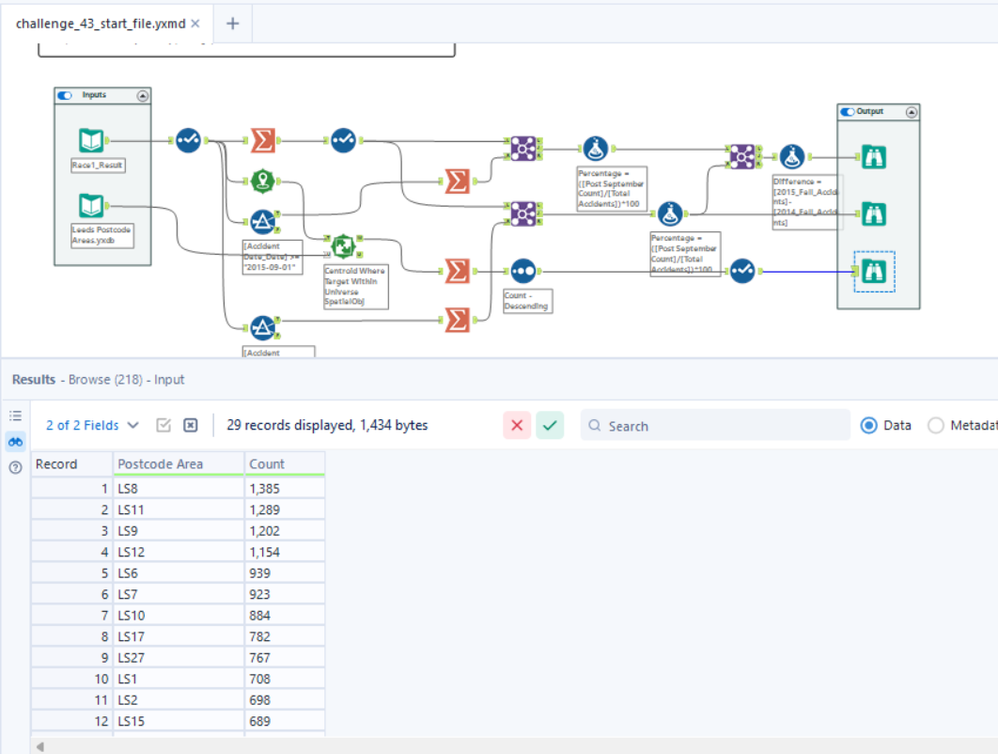Select the LS15 postcode cell
Screen dimensions: 998x754
click(x=178, y=721)
